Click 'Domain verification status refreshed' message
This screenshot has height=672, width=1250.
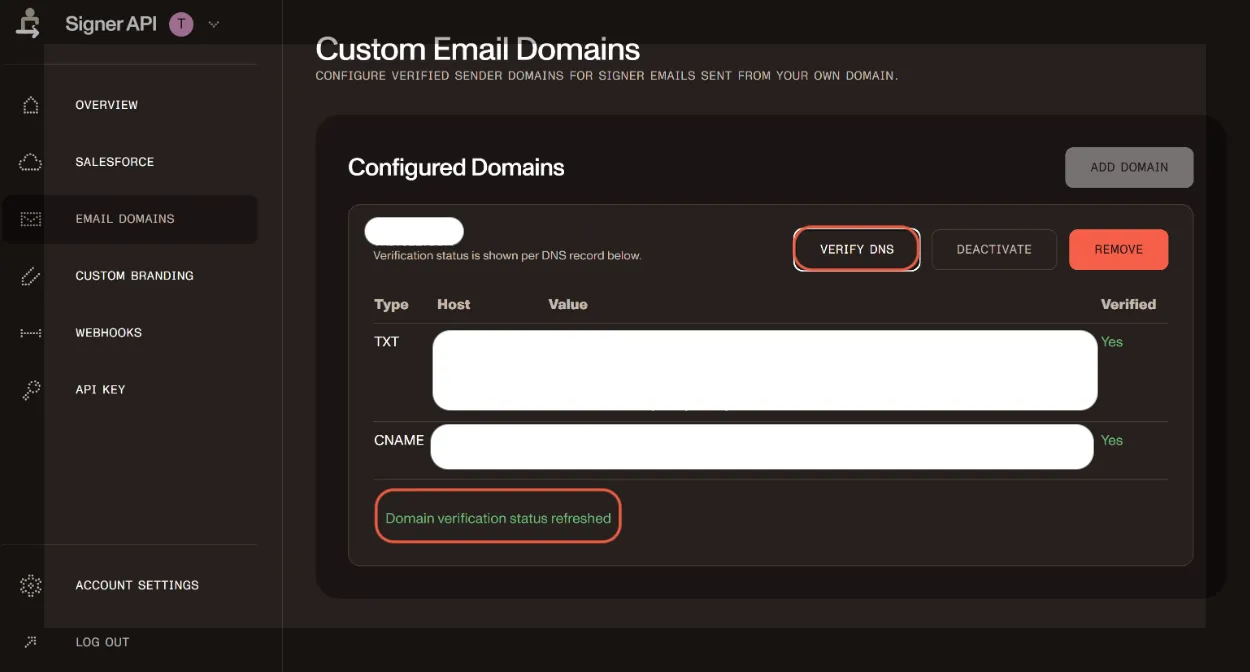[498, 518]
